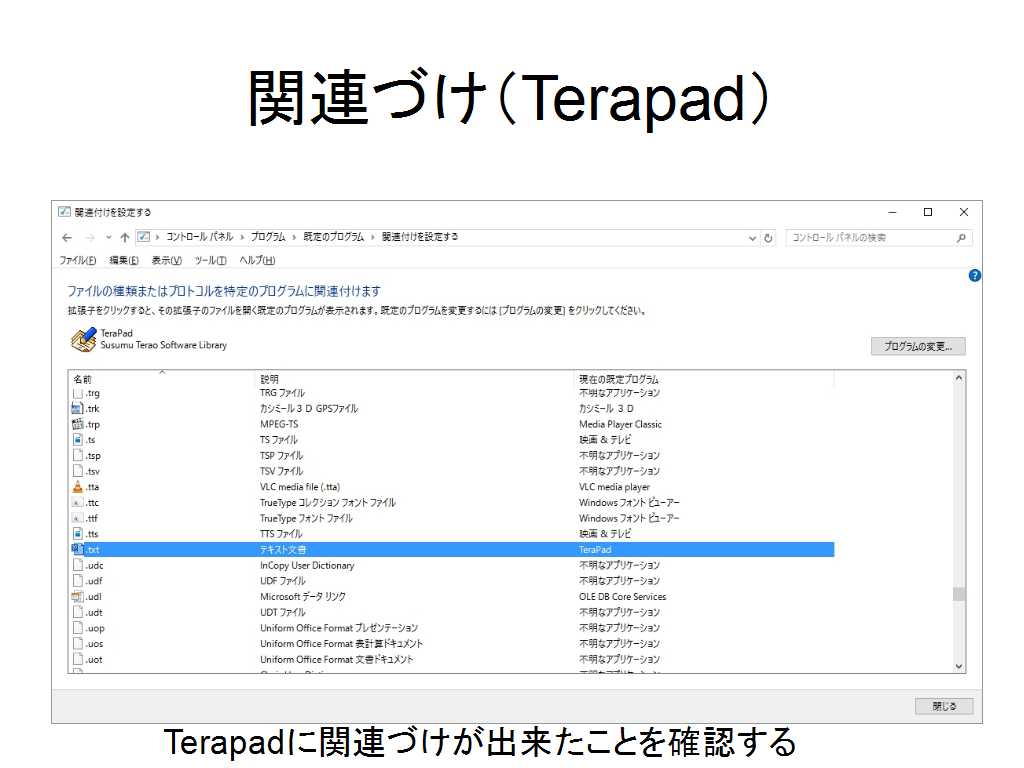1024x768 pixels.
Task: Open the ファイル(F) menu
Action: 77,260
